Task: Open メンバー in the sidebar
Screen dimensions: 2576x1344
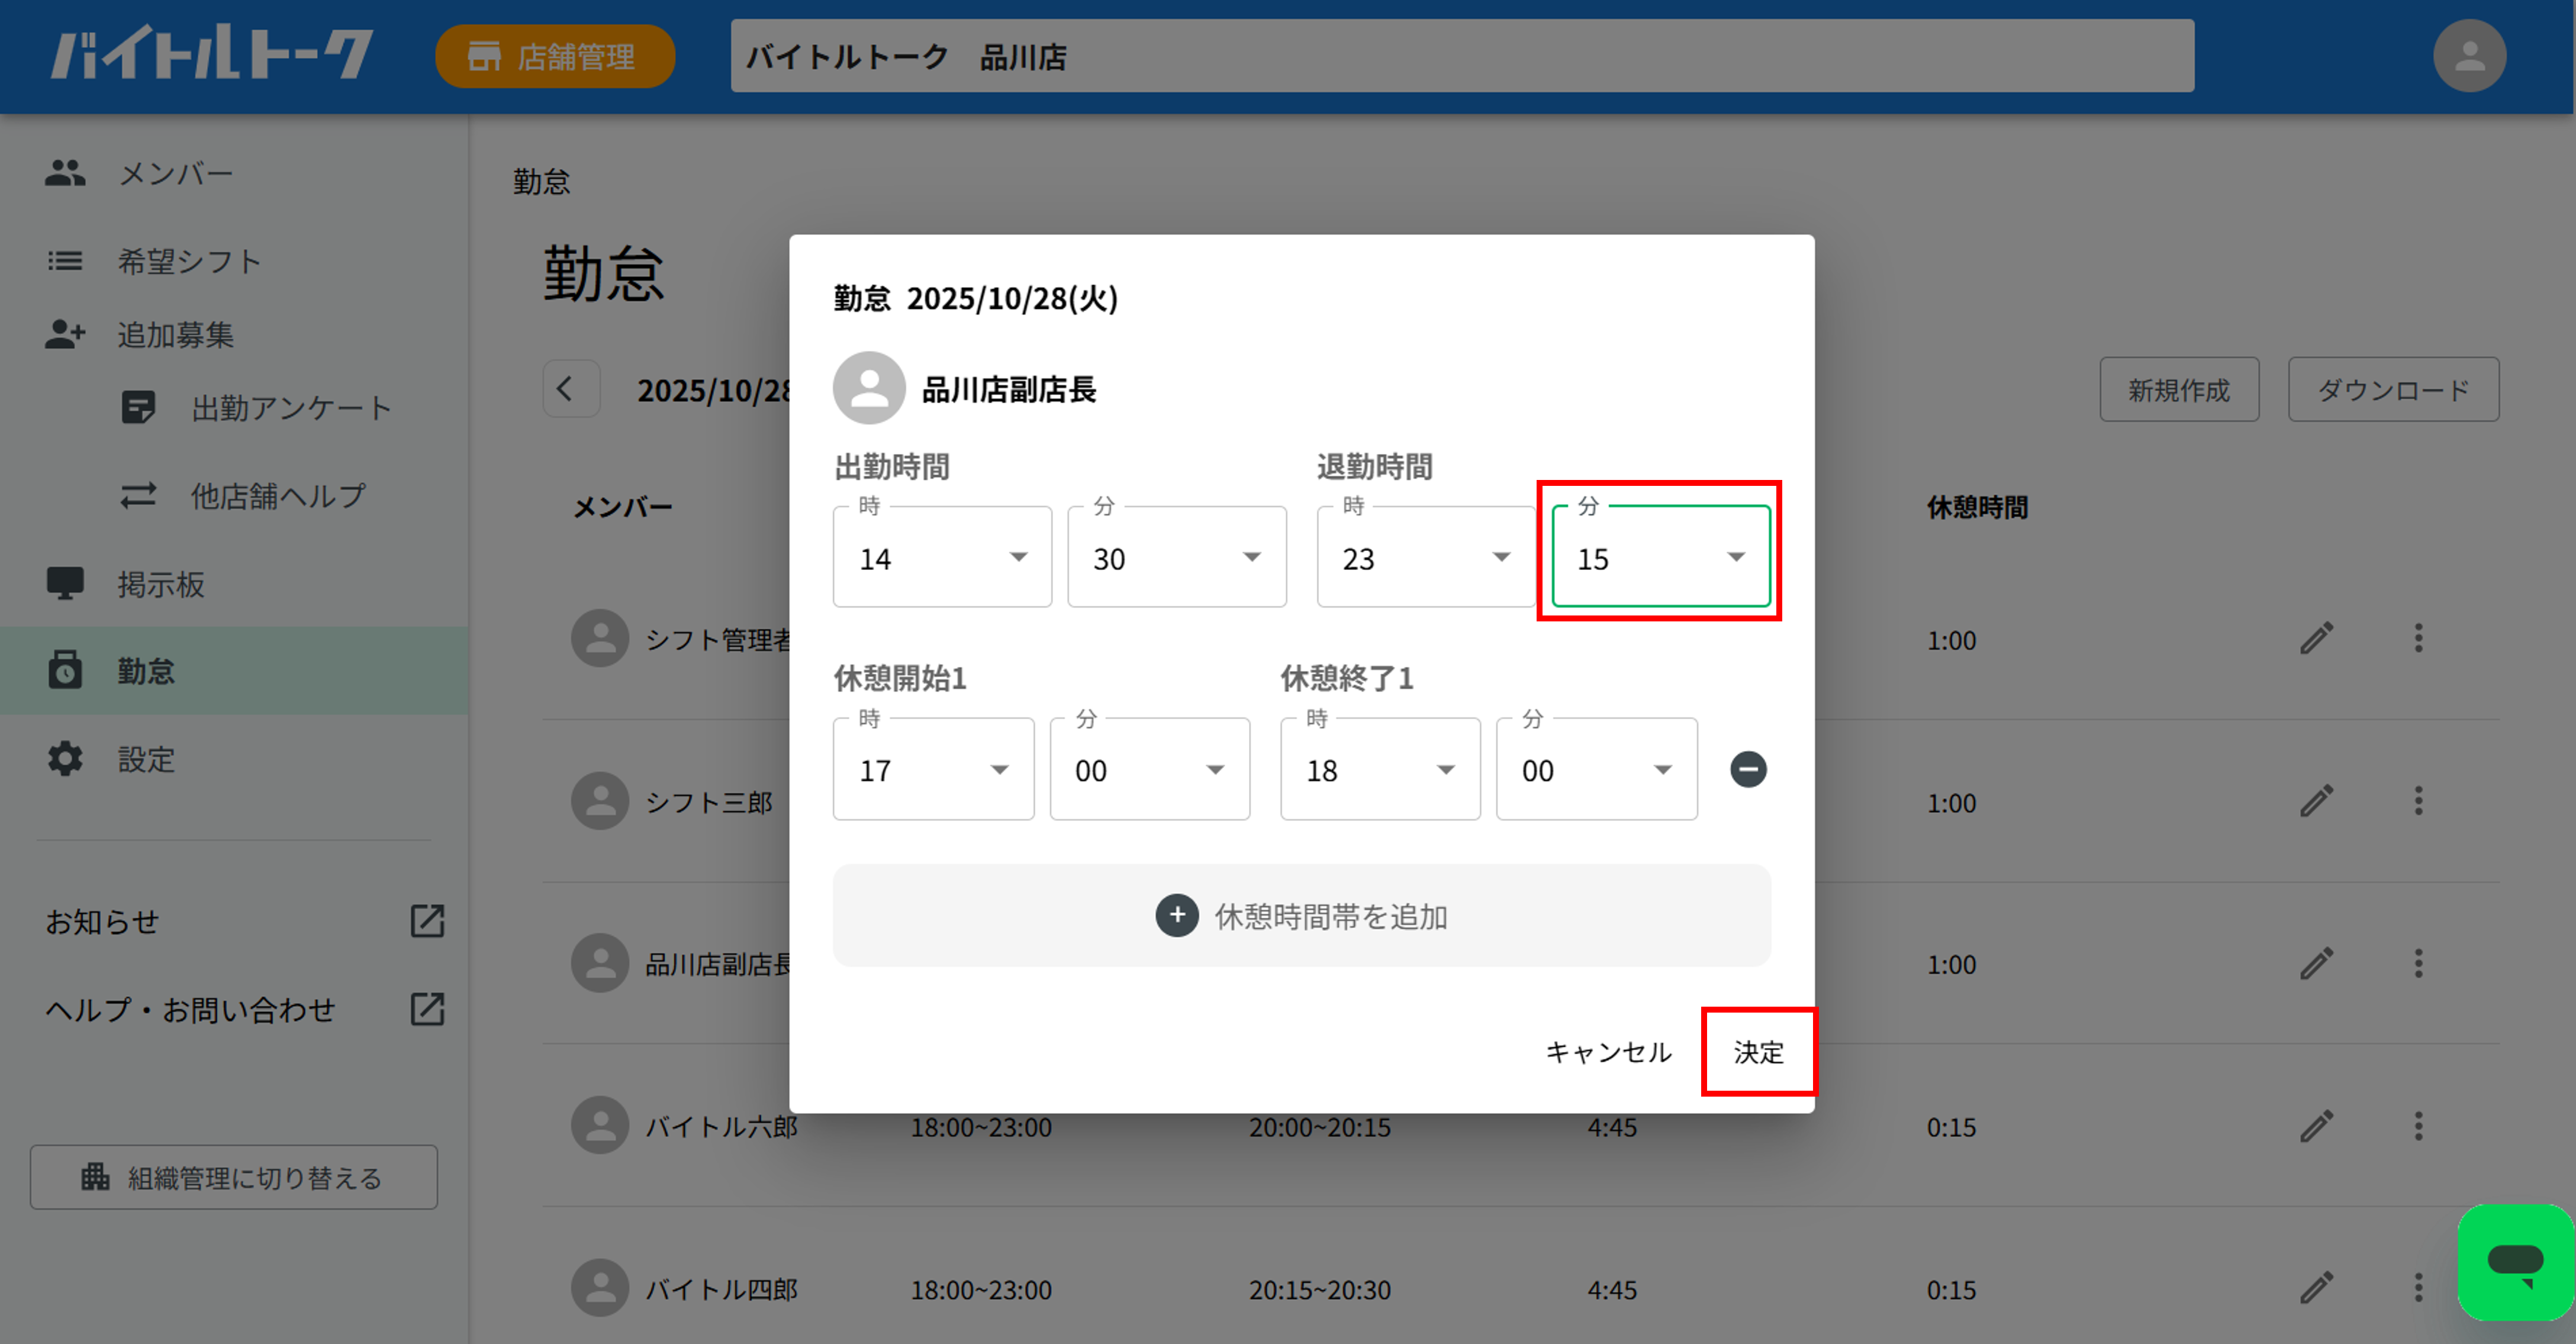Action: [234, 174]
